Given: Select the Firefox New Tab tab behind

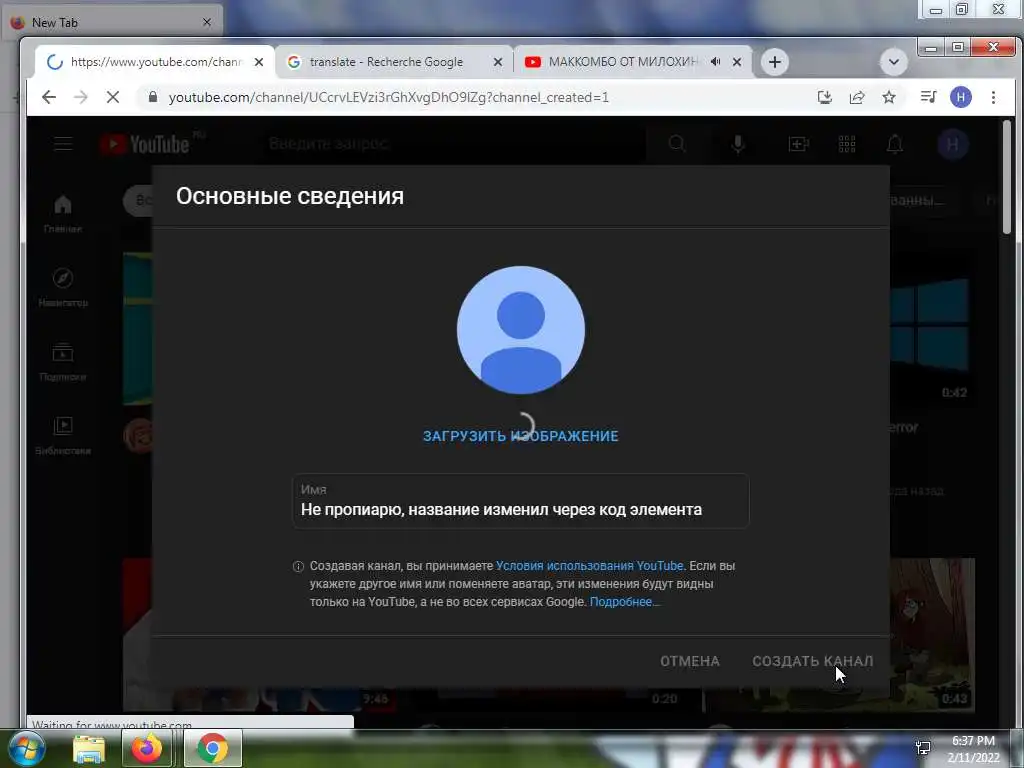Looking at the screenshot, I should [111, 23].
